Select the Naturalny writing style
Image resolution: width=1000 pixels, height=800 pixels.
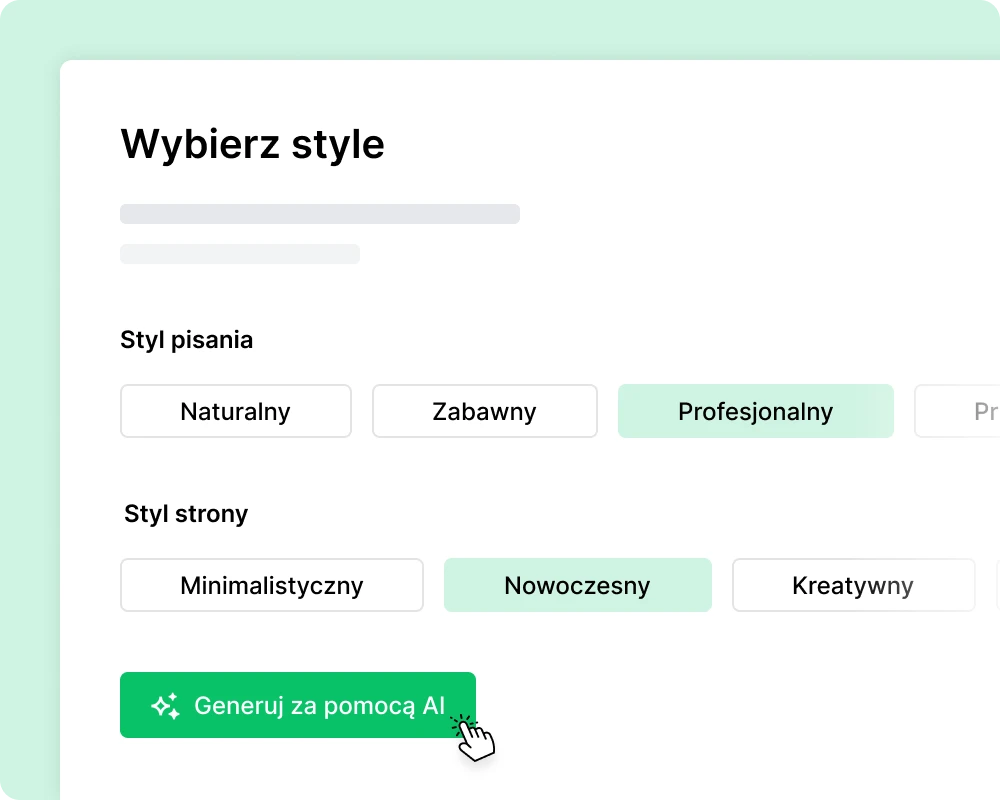236,411
